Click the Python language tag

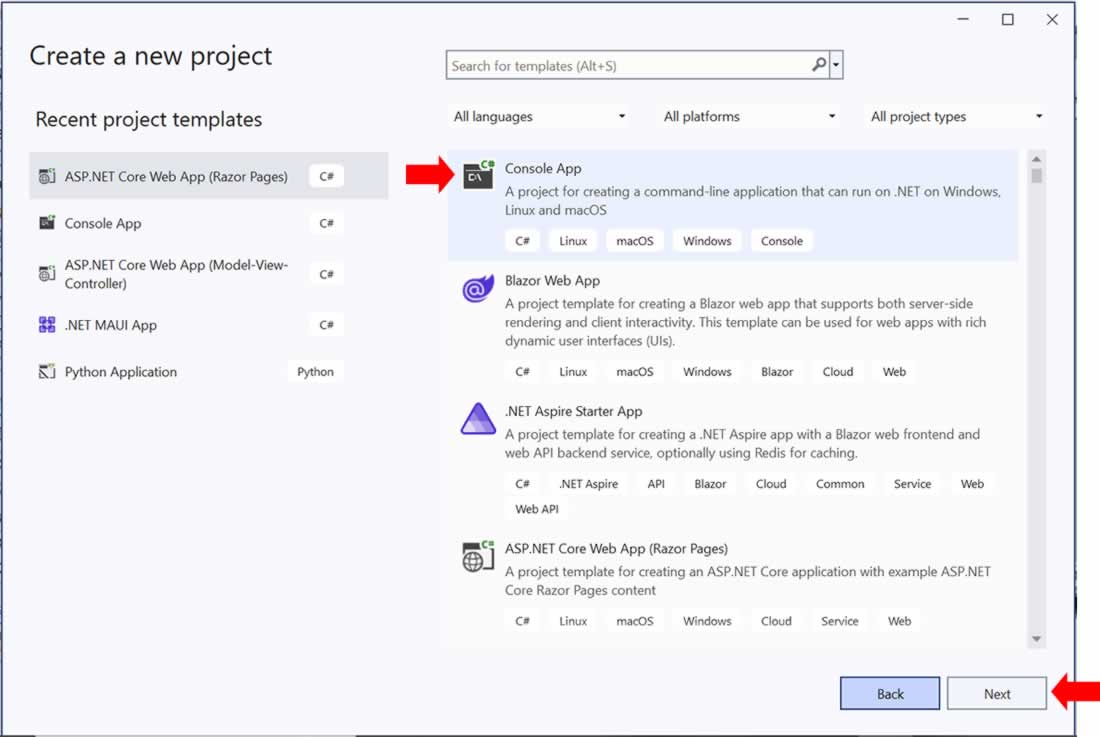point(315,372)
